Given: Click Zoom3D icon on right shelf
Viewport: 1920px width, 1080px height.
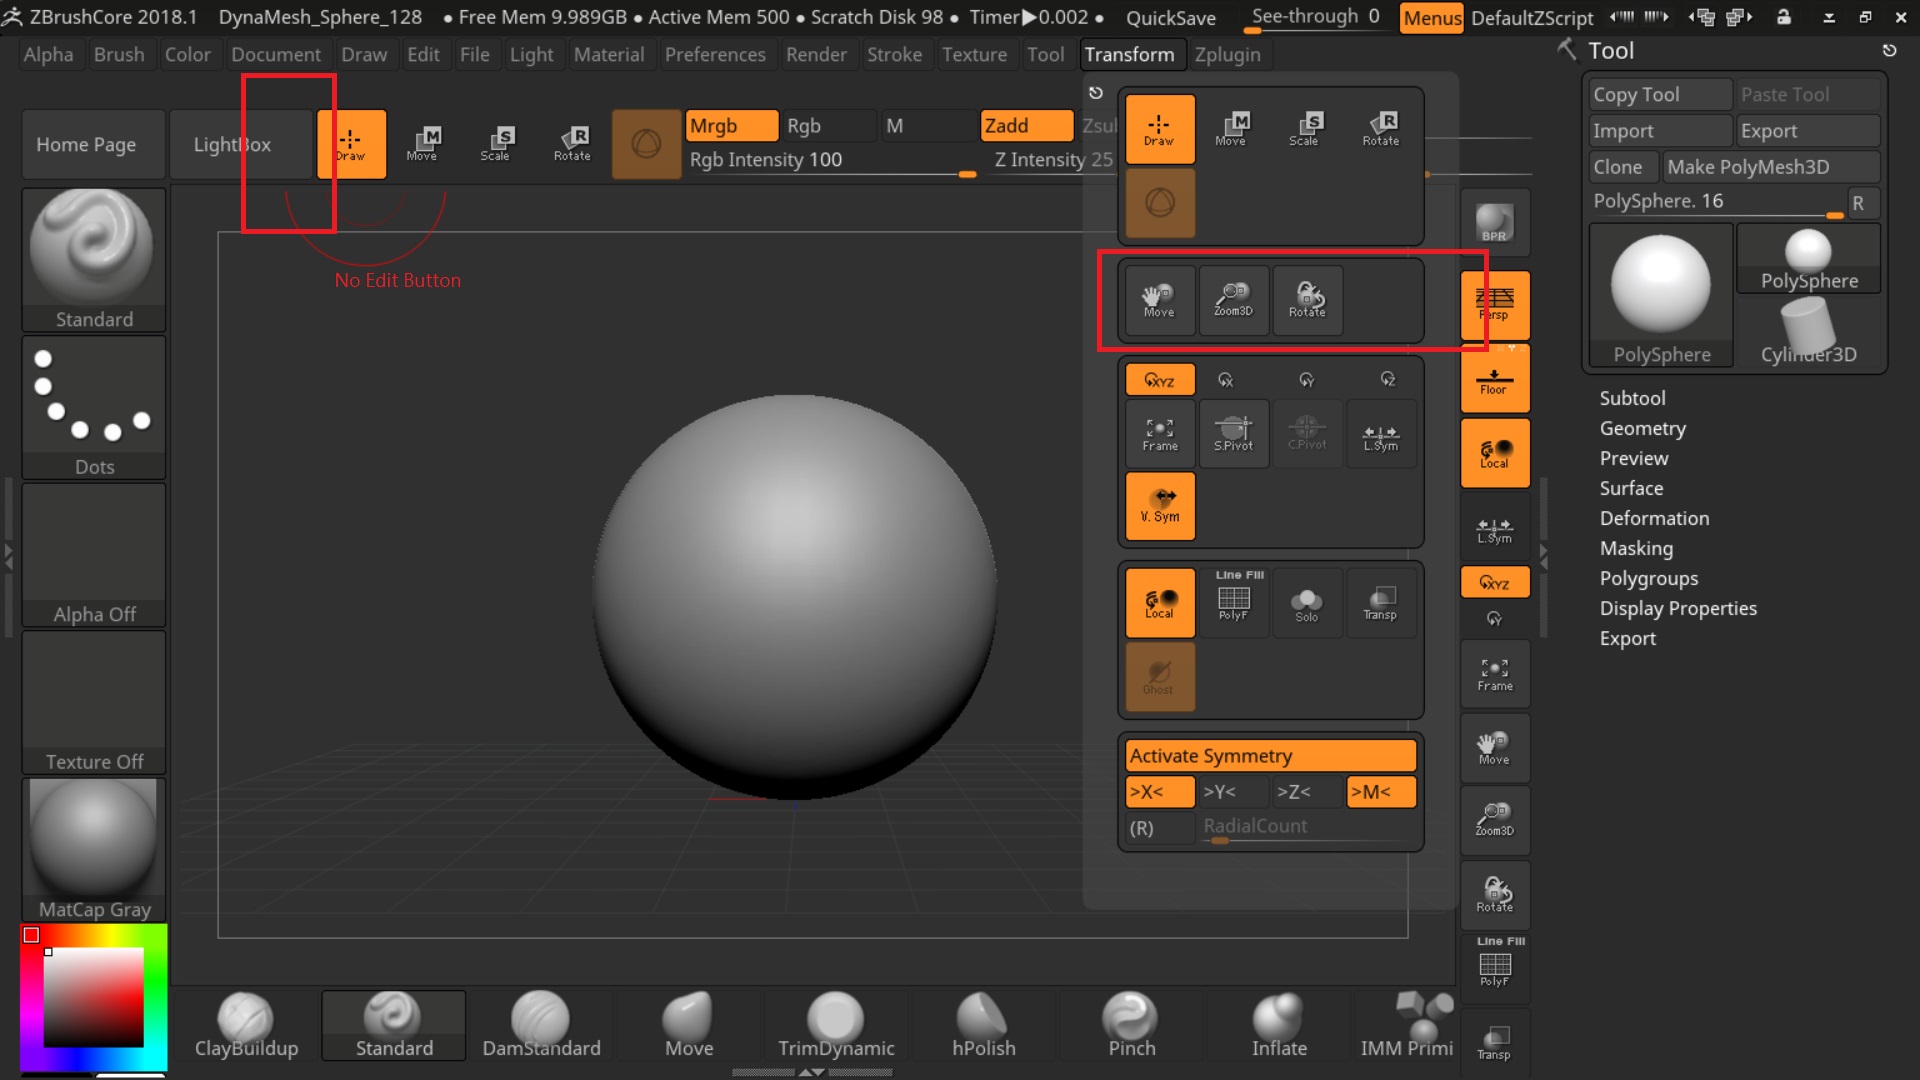Looking at the screenshot, I should click(1495, 820).
